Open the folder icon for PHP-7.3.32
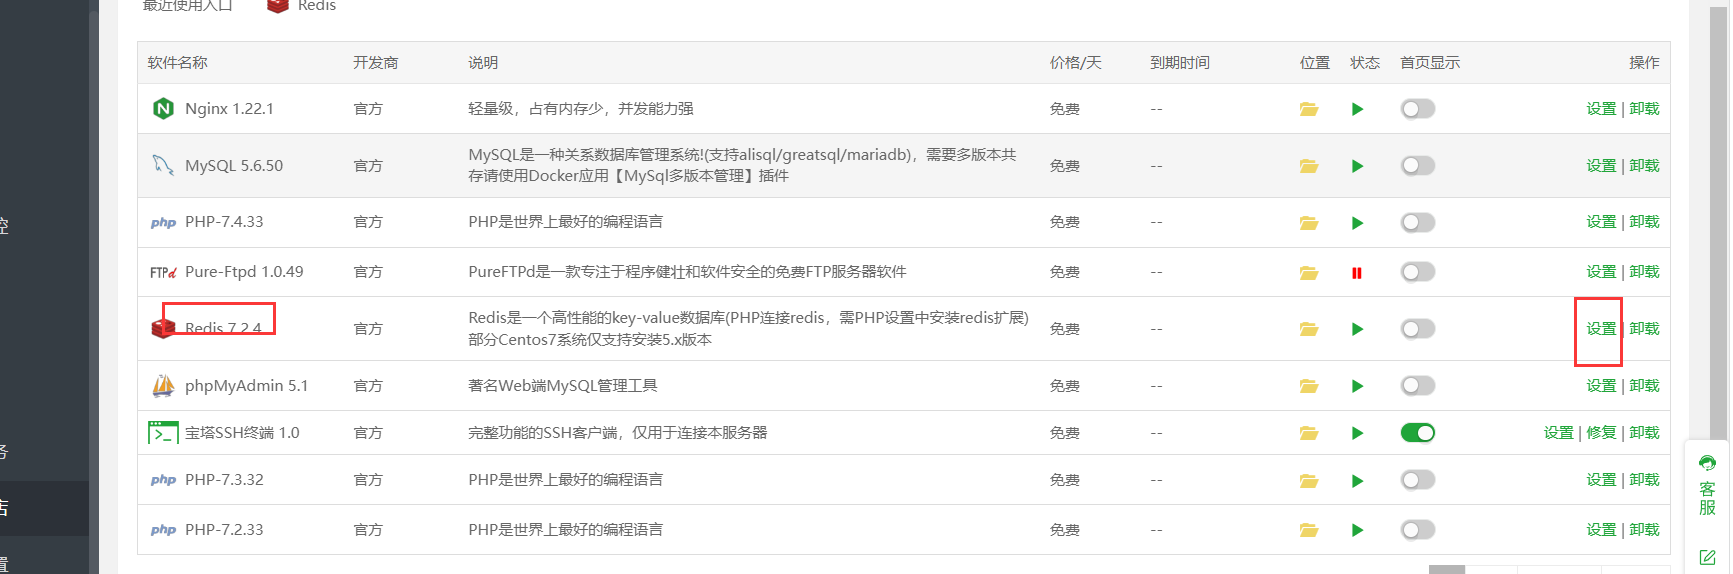This screenshot has height=574, width=1733. click(1308, 481)
